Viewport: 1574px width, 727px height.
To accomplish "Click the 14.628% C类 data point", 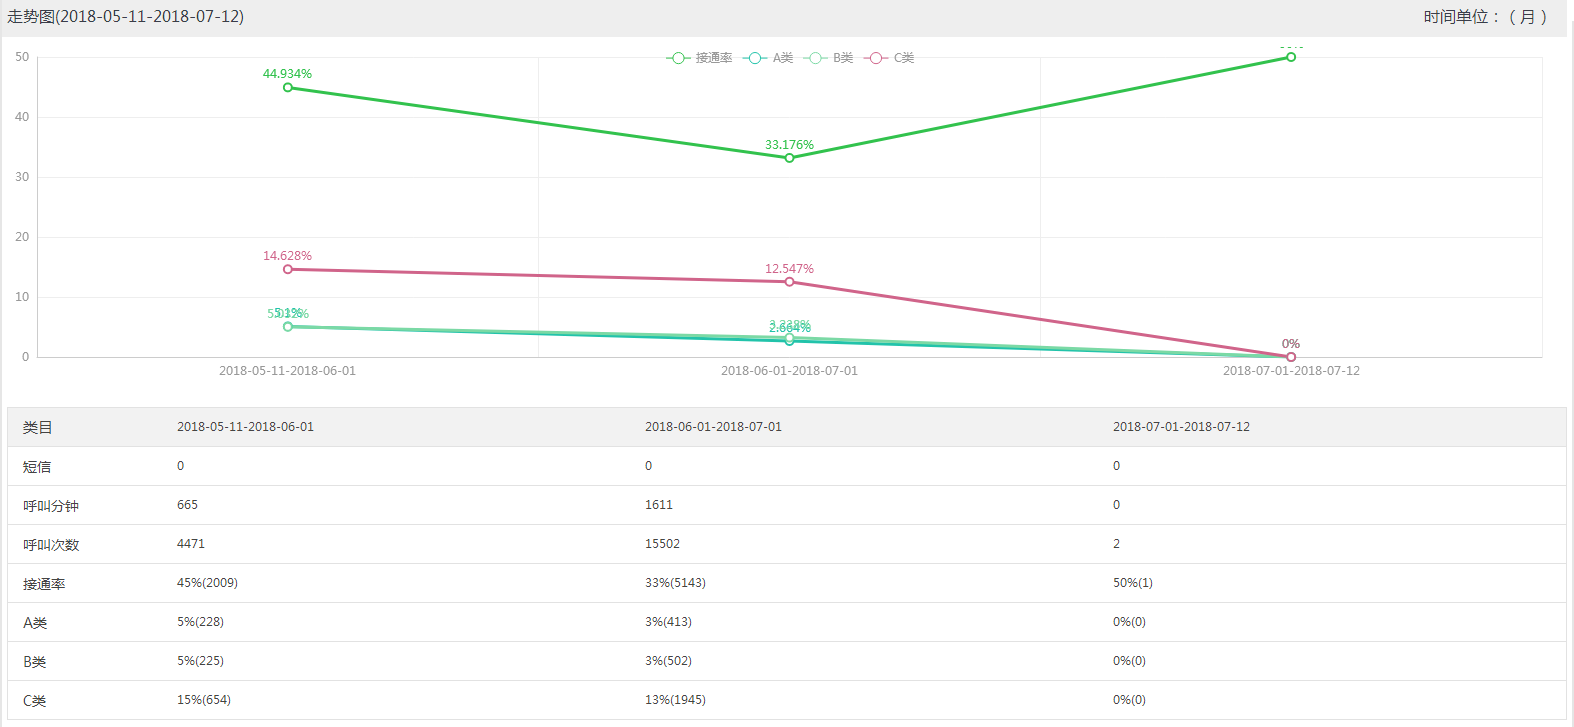I will coord(288,269).
